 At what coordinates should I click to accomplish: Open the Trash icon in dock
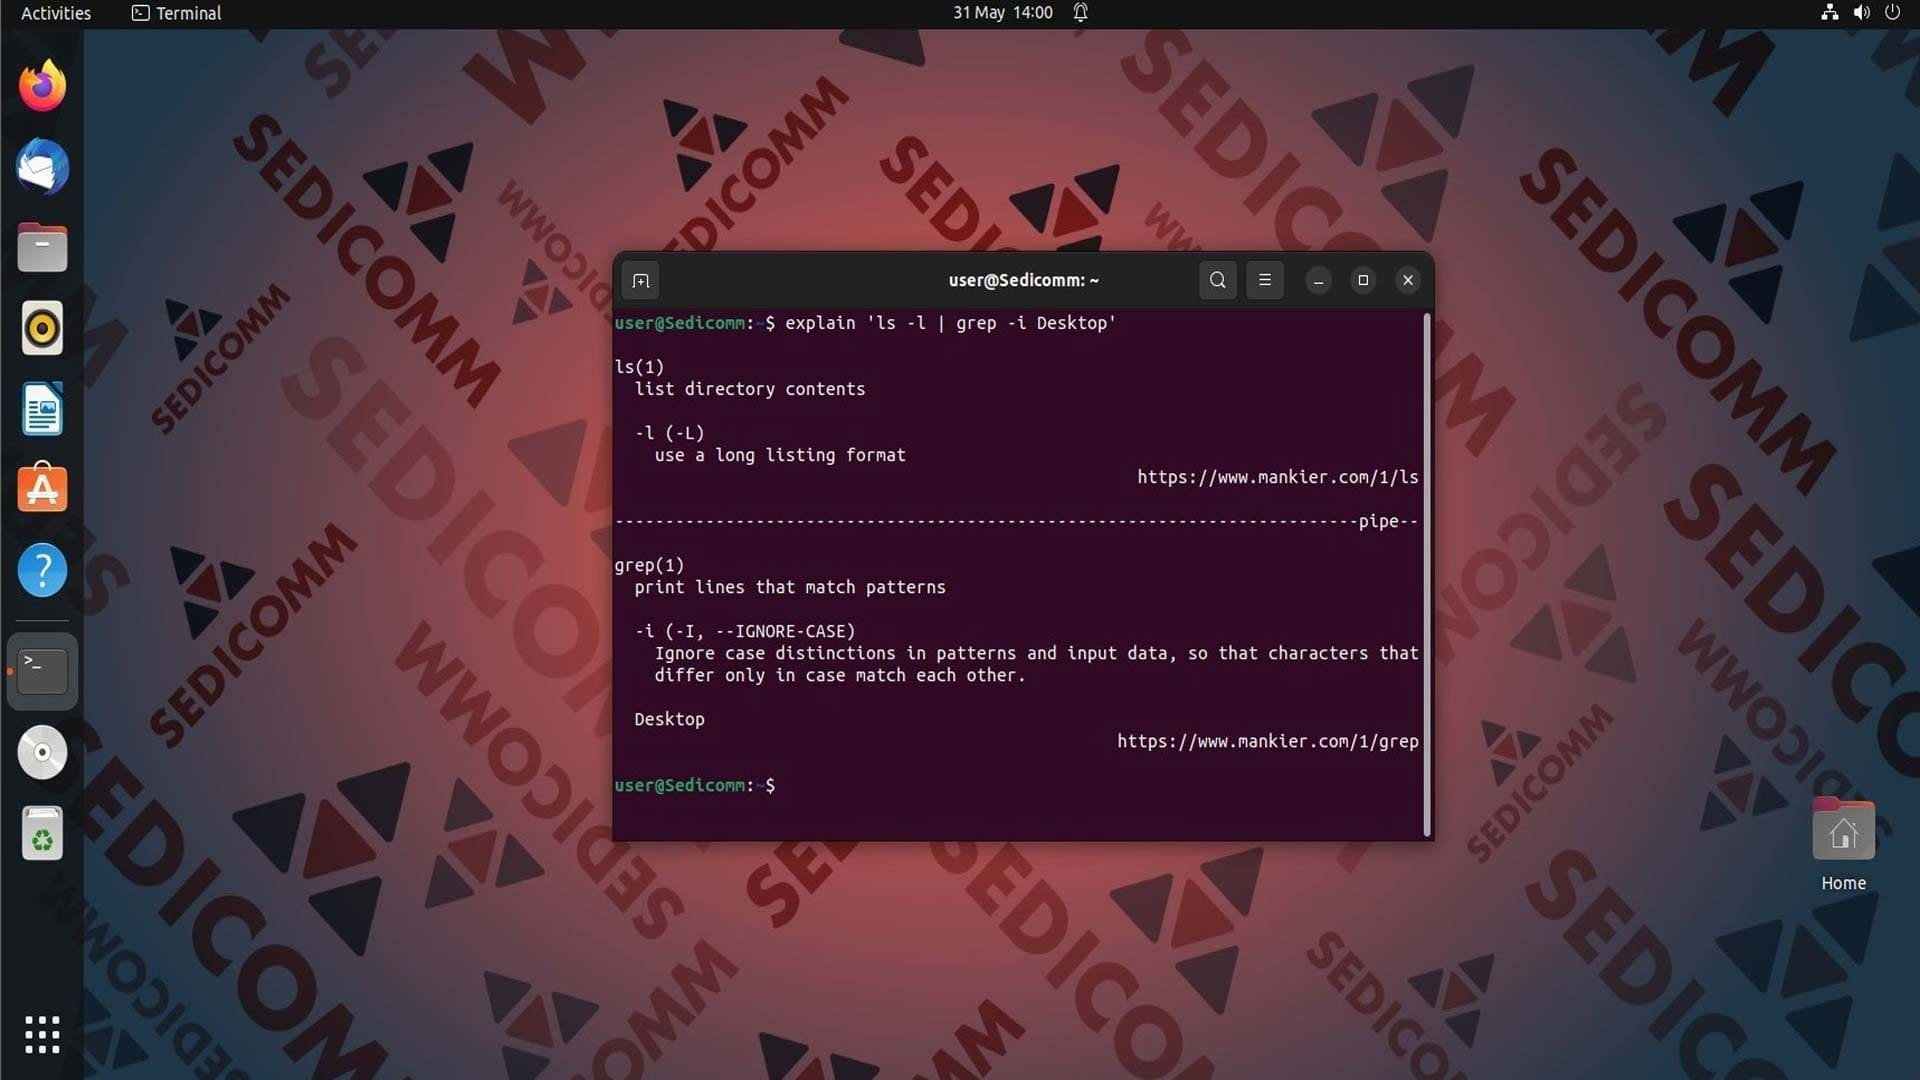42,833
